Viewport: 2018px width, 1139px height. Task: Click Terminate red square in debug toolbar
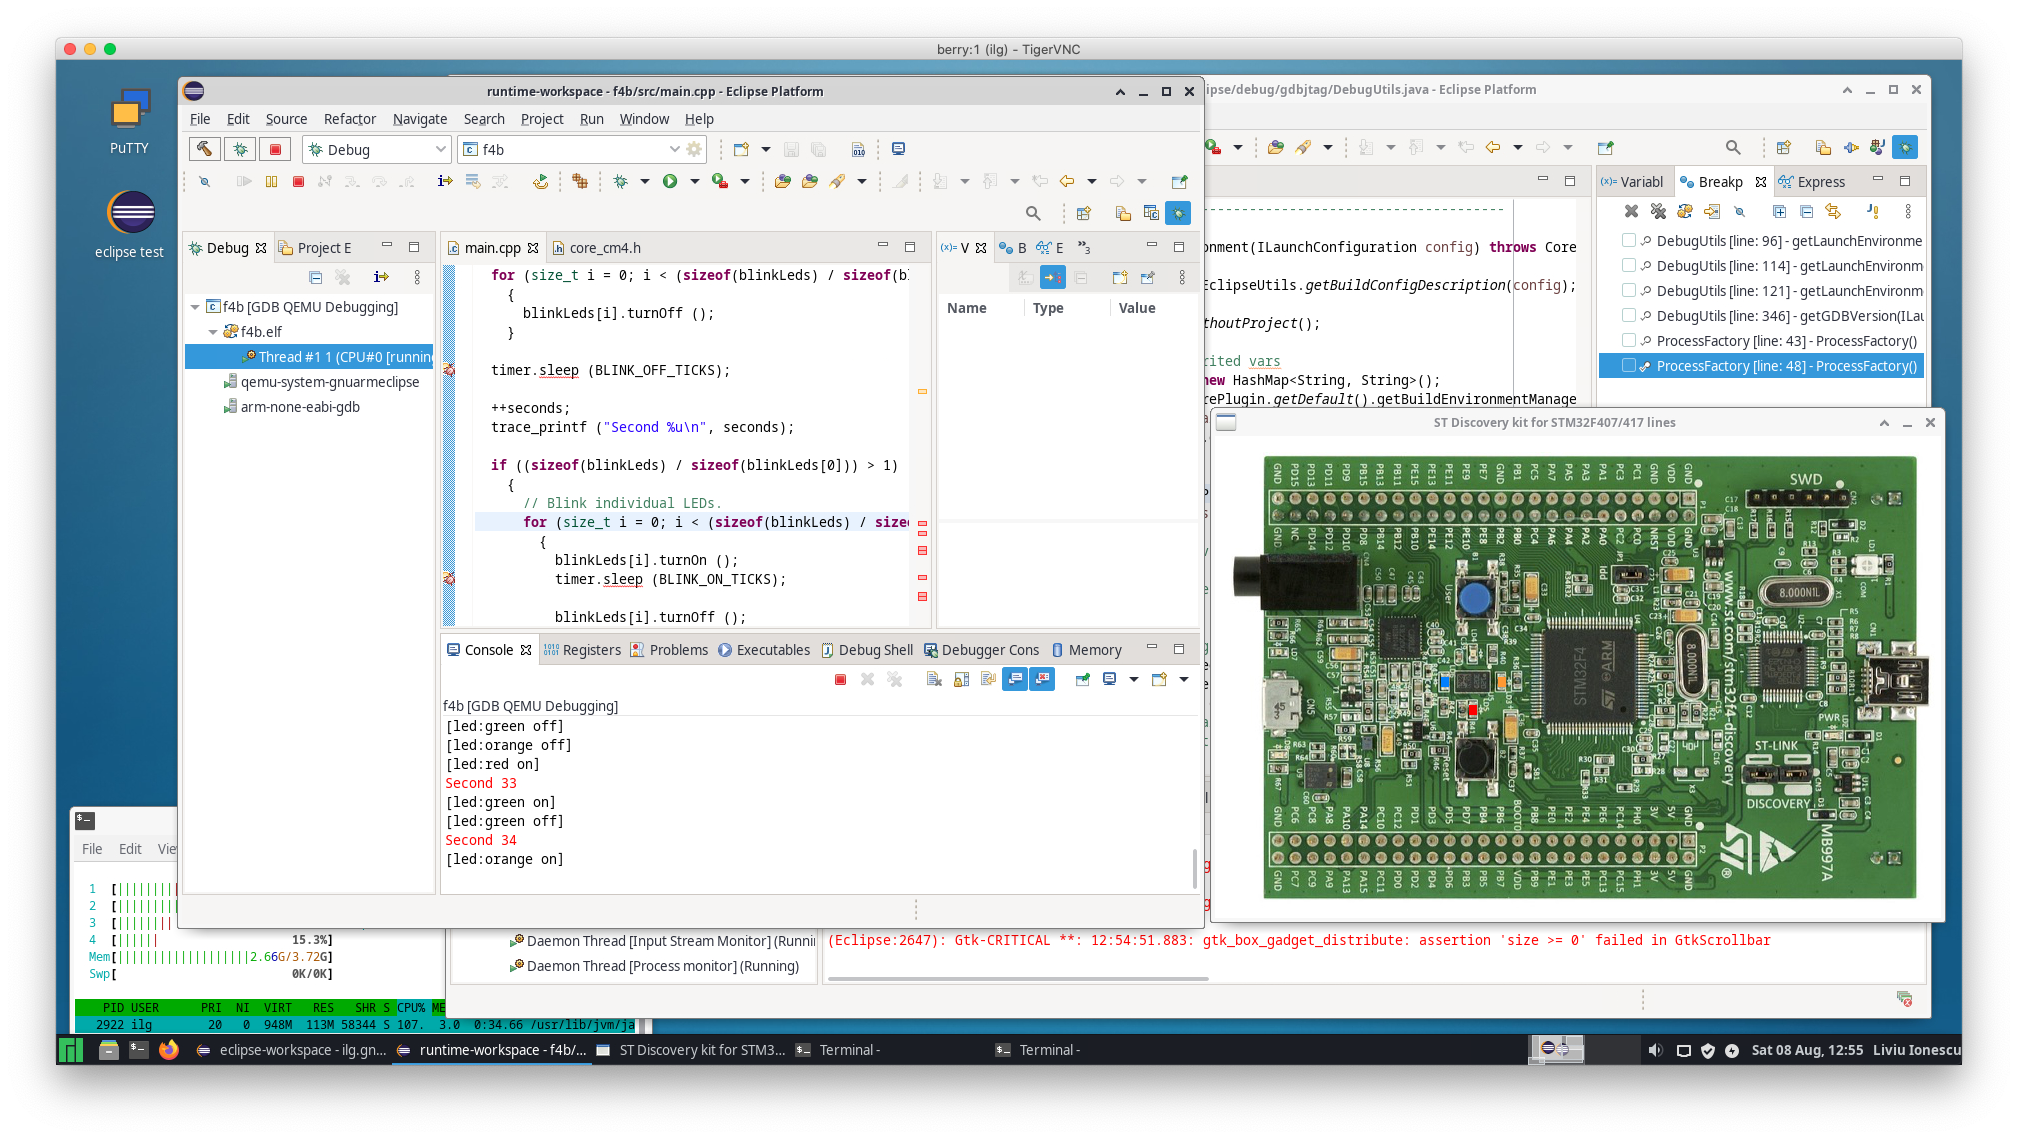(x=298, y=181)
